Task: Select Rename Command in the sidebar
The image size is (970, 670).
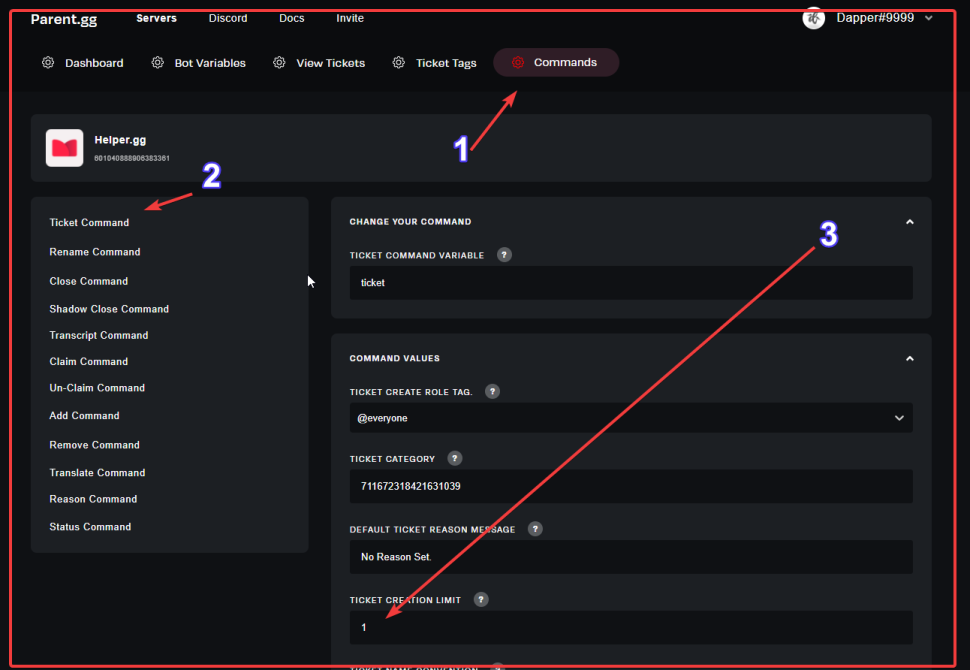Action: 95,252
